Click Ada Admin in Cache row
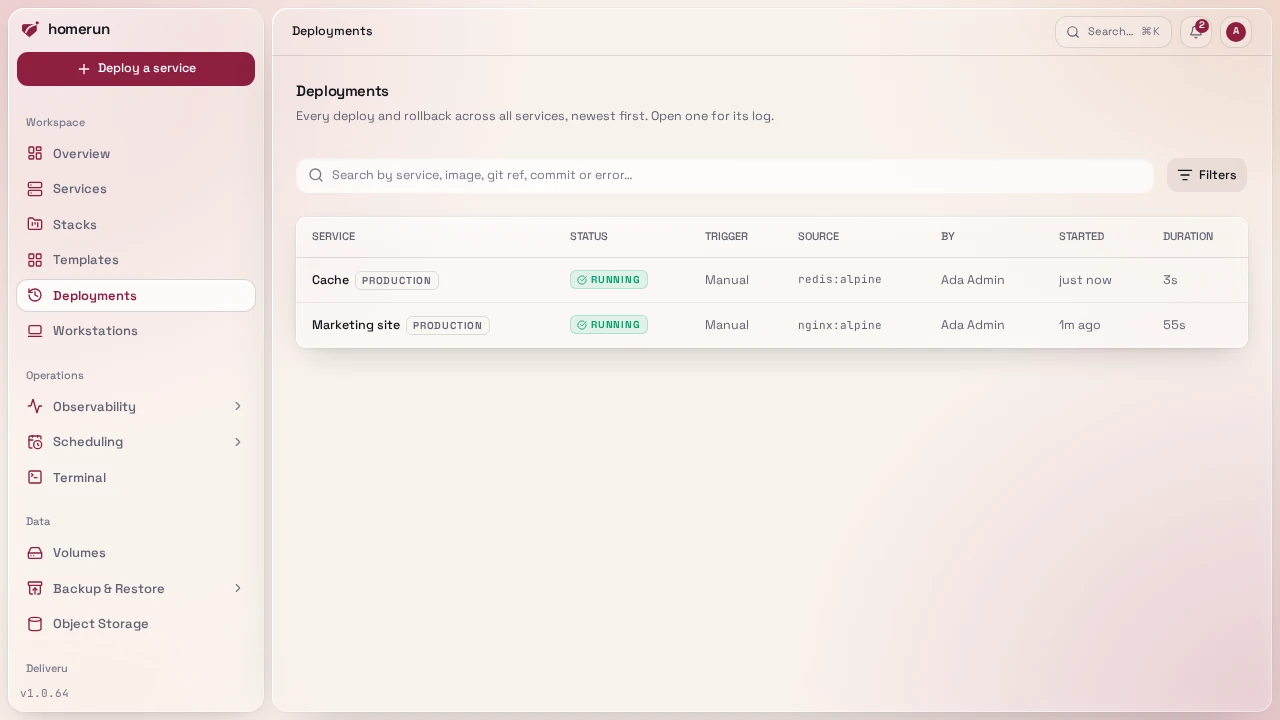Image resolution: width=1280 pixels, height=720 pixels. pos(973,280)
